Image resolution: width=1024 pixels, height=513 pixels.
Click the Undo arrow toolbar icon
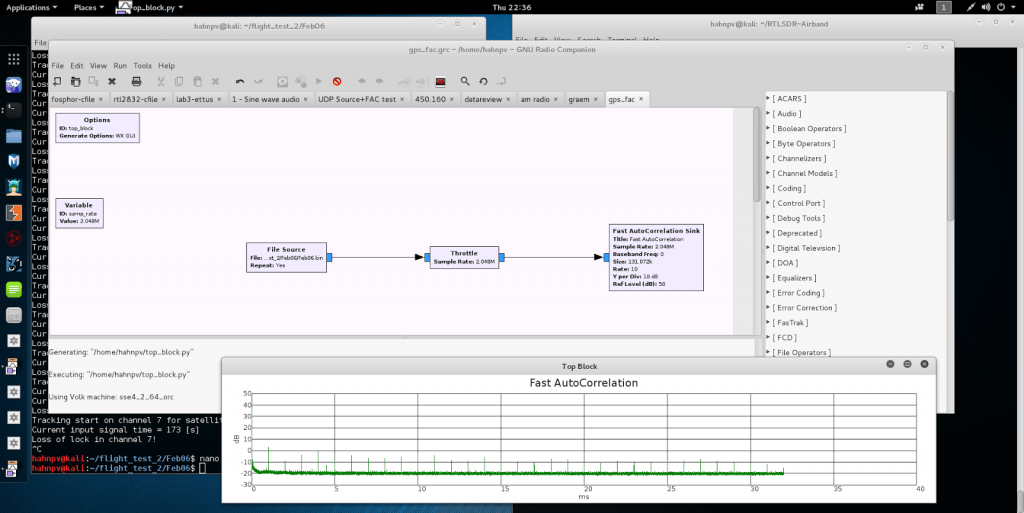[x=240, y=82]
